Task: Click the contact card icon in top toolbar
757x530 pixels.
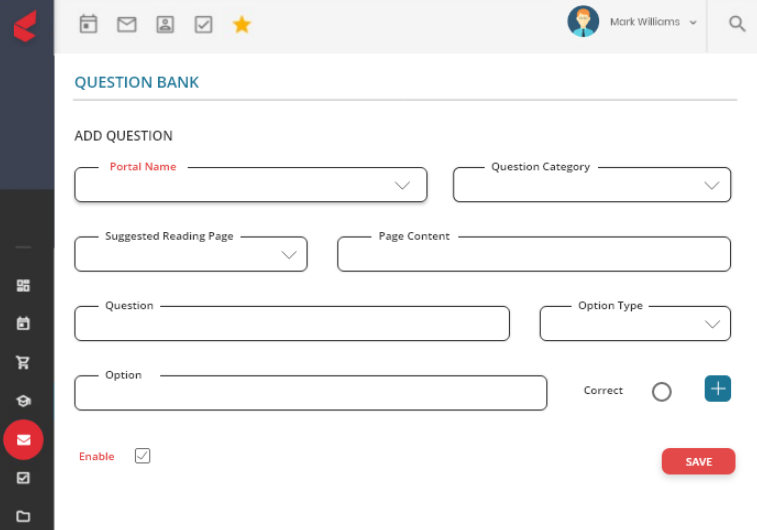Action: point(165,24)
